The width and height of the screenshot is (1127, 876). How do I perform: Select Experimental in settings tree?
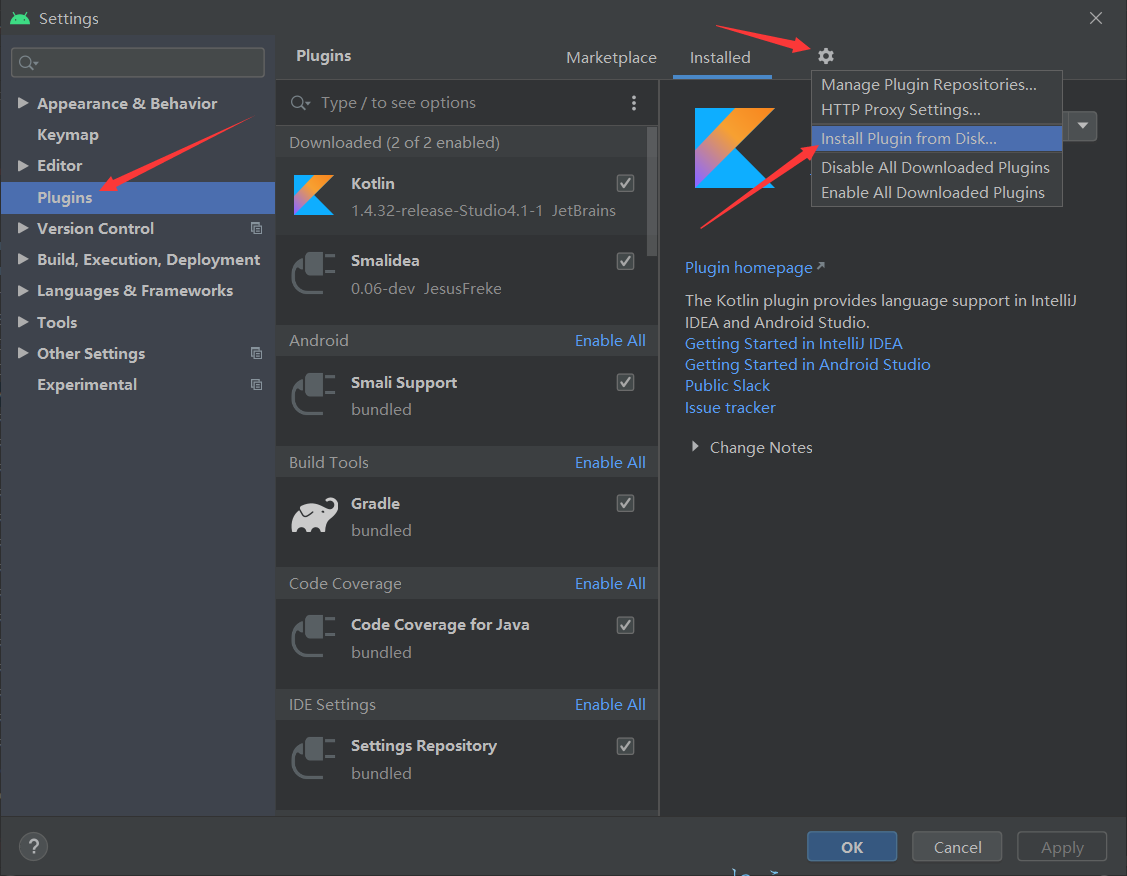click(87, 384)
